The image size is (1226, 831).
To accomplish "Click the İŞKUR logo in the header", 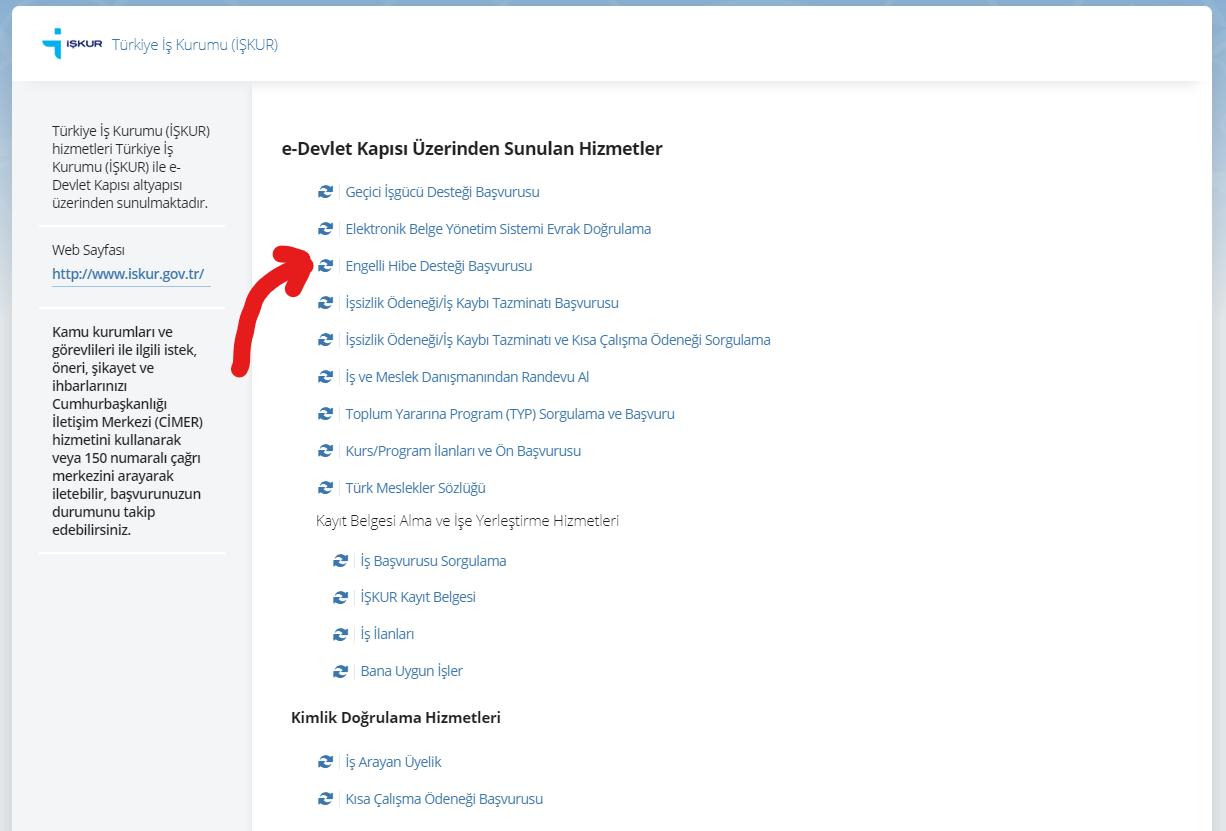I will 72,44.
